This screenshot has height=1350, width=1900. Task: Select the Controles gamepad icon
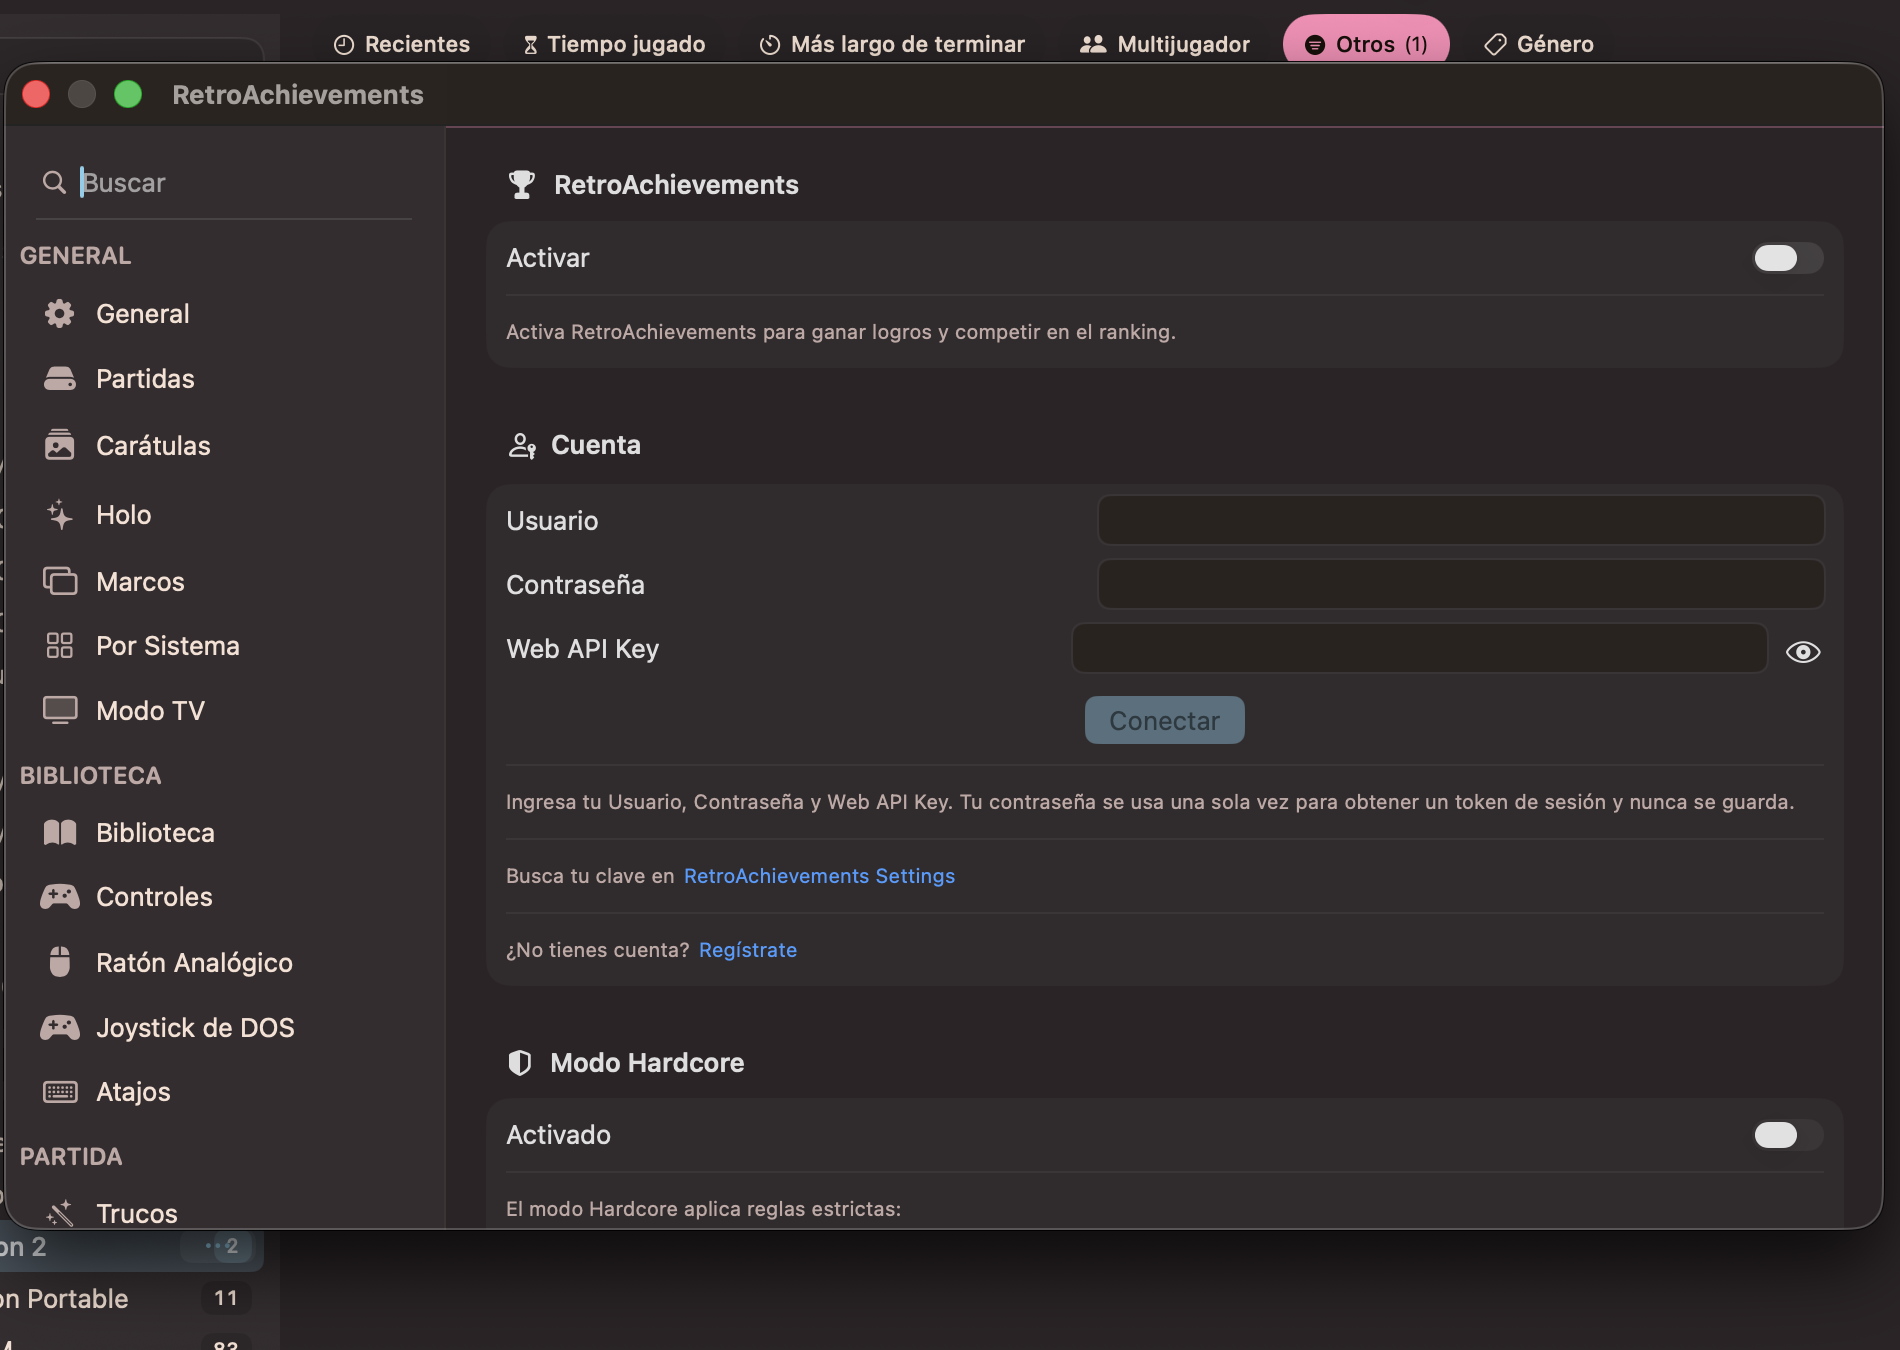click(x=60, y=897)
